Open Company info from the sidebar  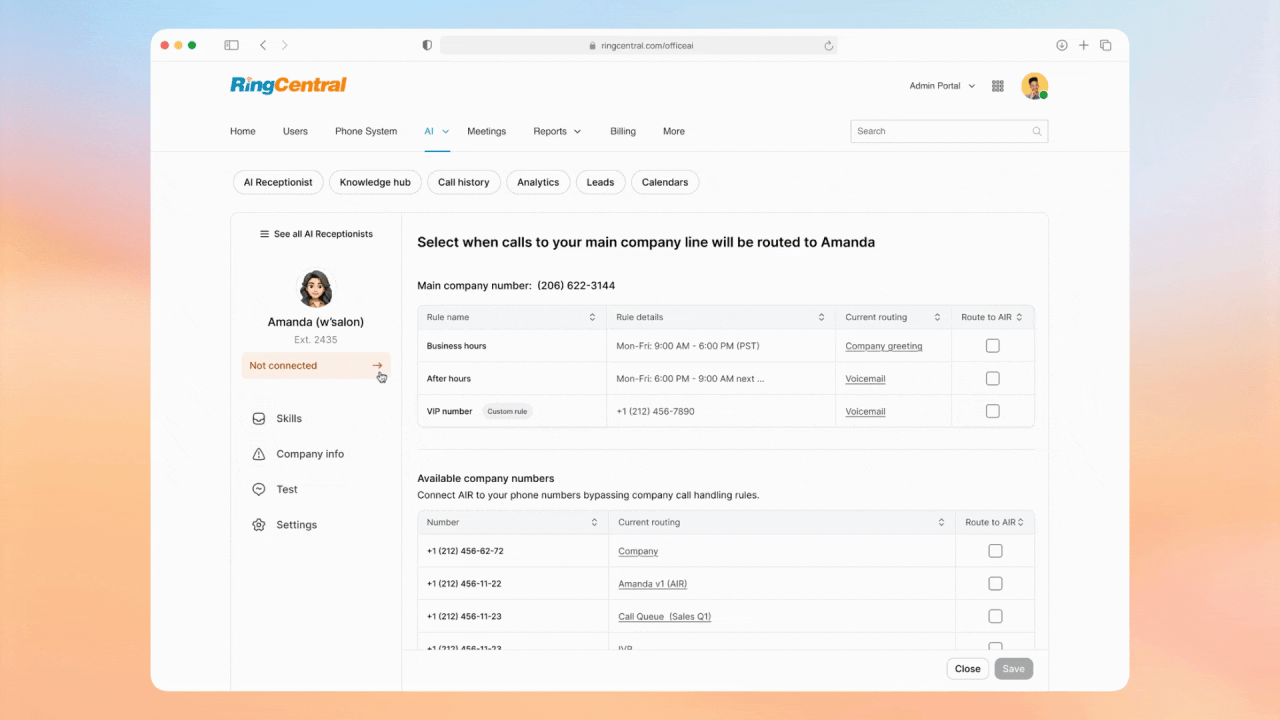pyautogui.click(x=308, y=453)
